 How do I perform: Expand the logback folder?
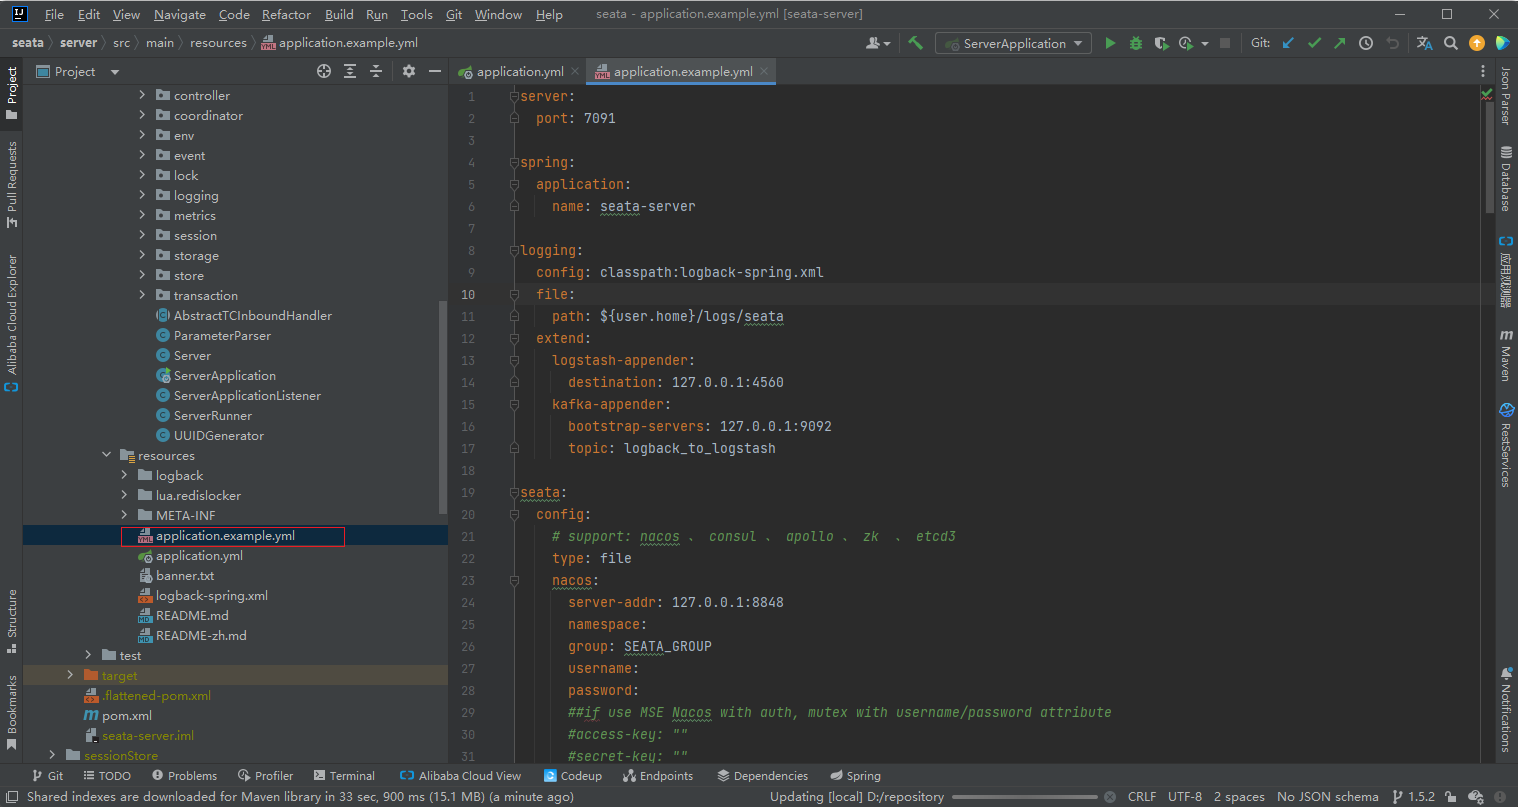coord(124,475)
